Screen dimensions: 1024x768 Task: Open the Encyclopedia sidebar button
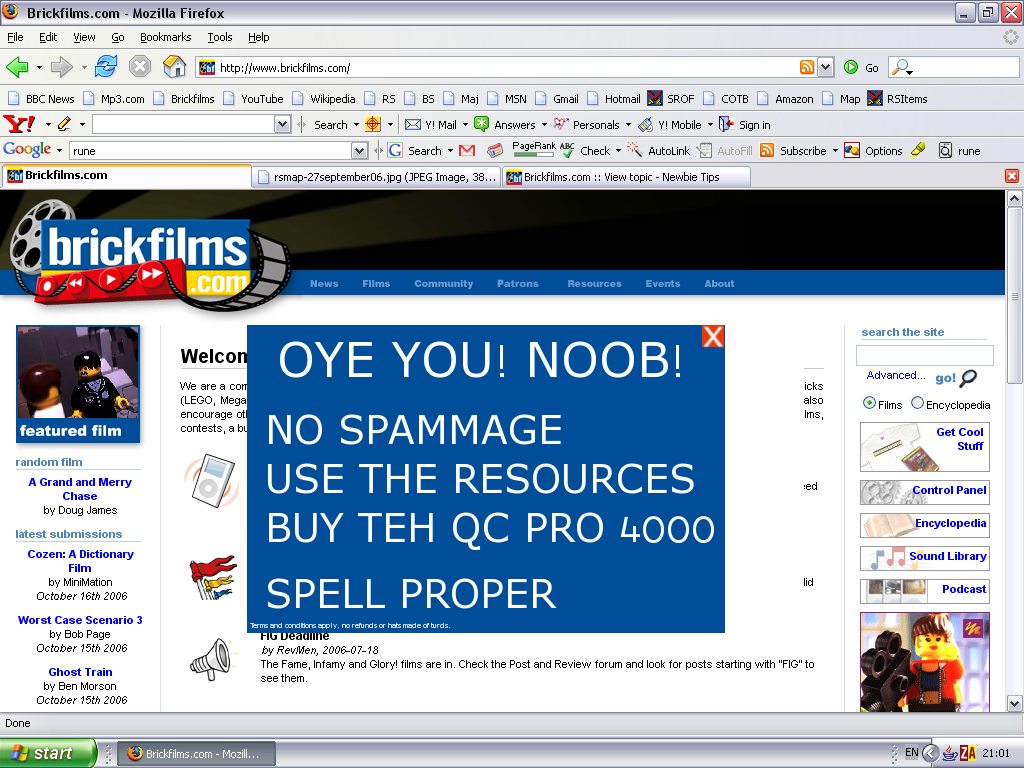click(x=925, y=524)
